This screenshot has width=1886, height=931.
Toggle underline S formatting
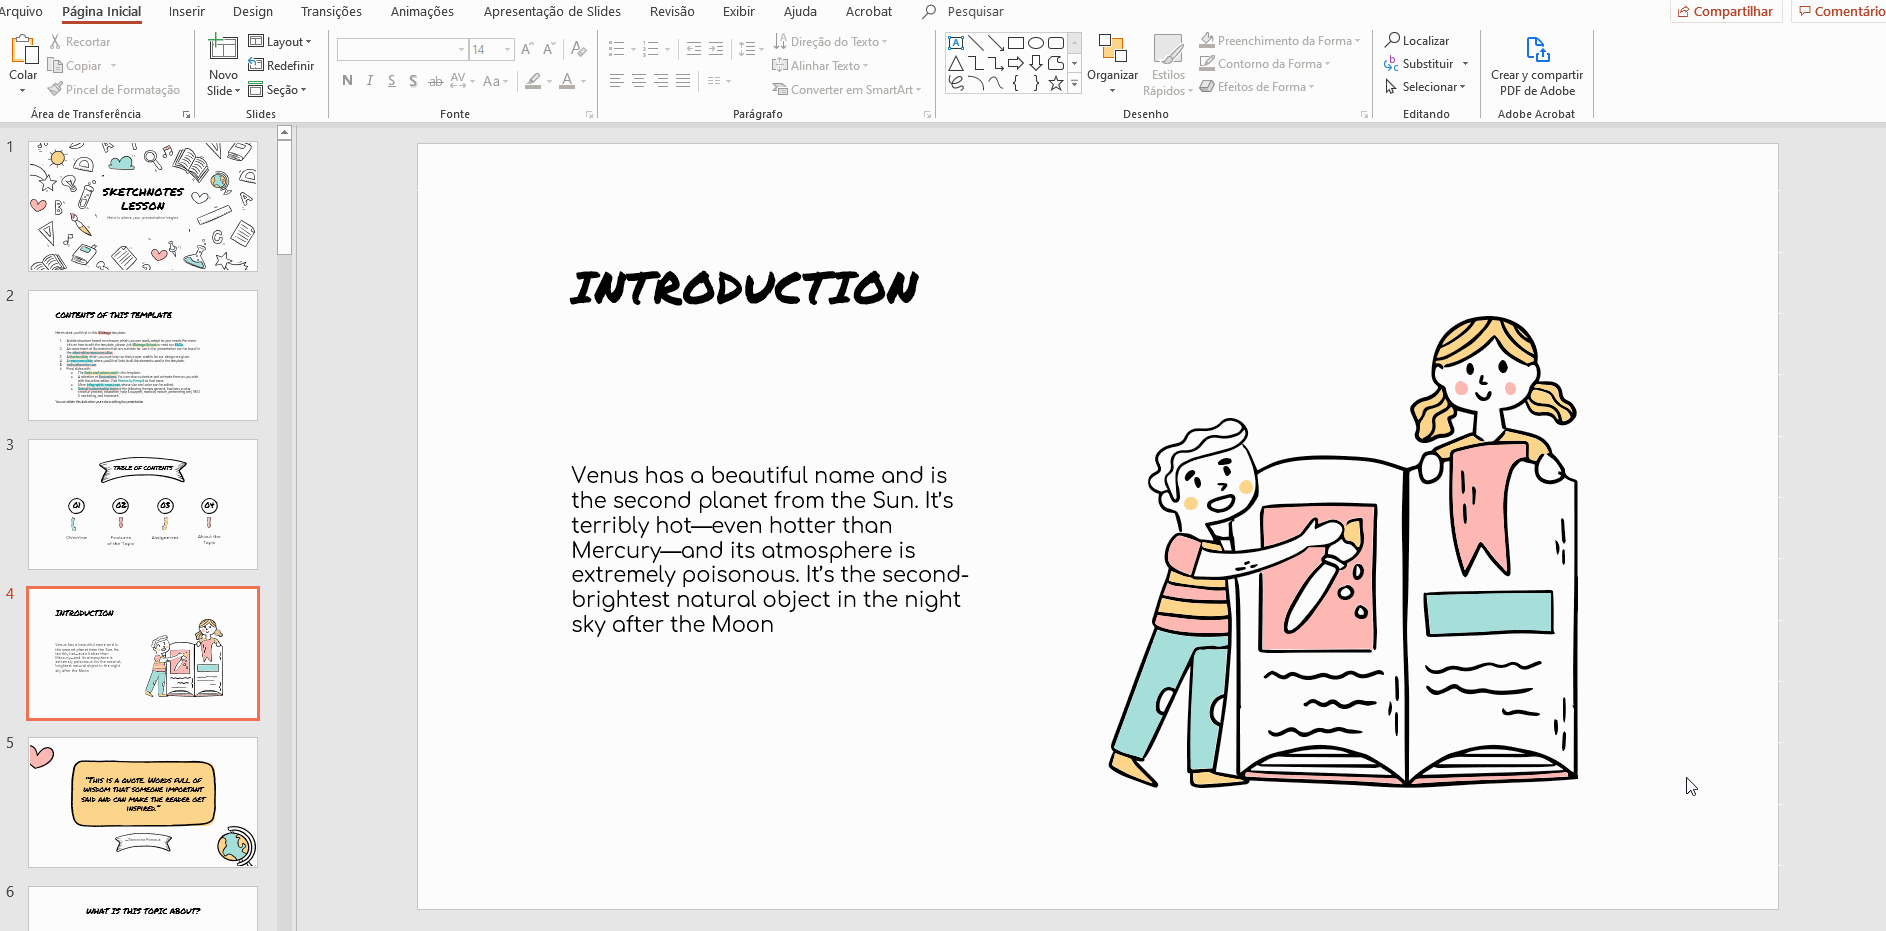(x=391, y=81)
